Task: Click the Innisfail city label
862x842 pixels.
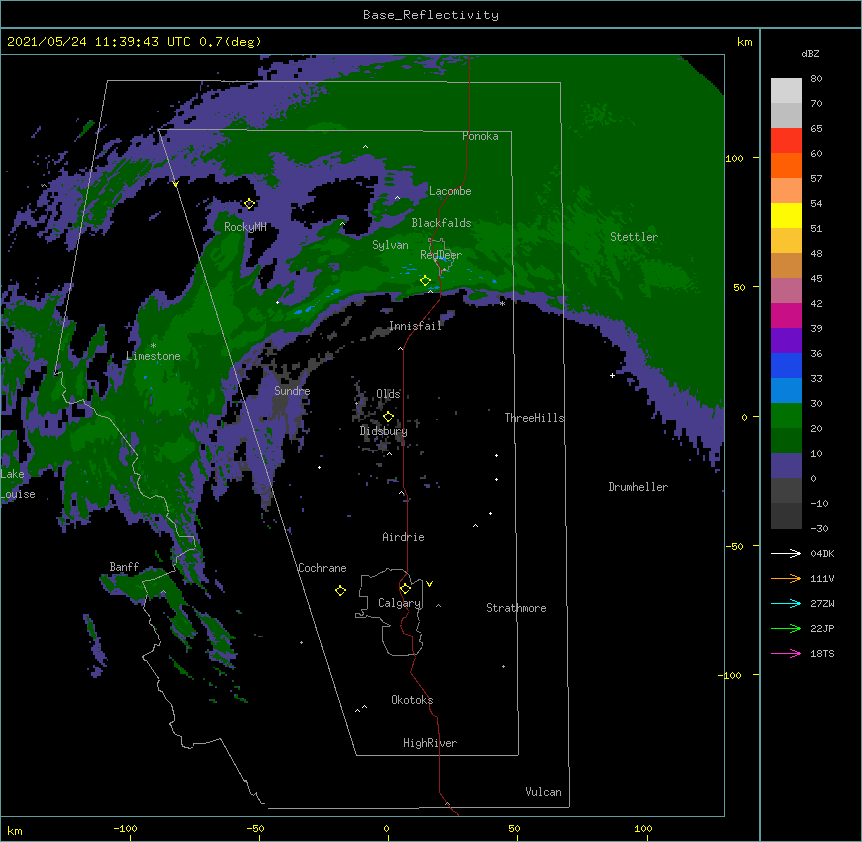Action: click(416, 326)
